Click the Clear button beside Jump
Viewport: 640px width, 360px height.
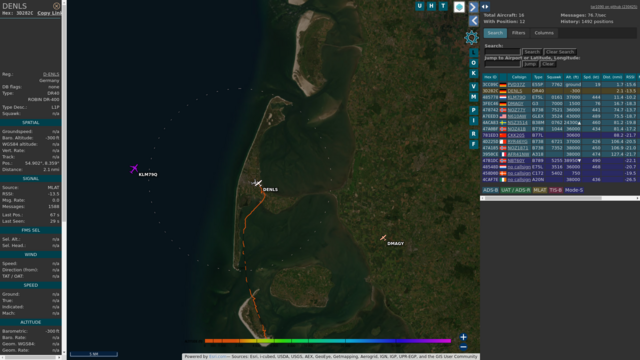(548, 64)
